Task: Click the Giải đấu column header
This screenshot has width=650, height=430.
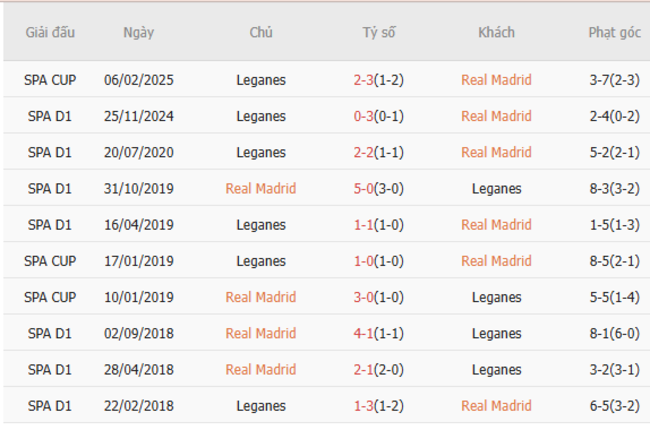Action: tap(52, 32)
